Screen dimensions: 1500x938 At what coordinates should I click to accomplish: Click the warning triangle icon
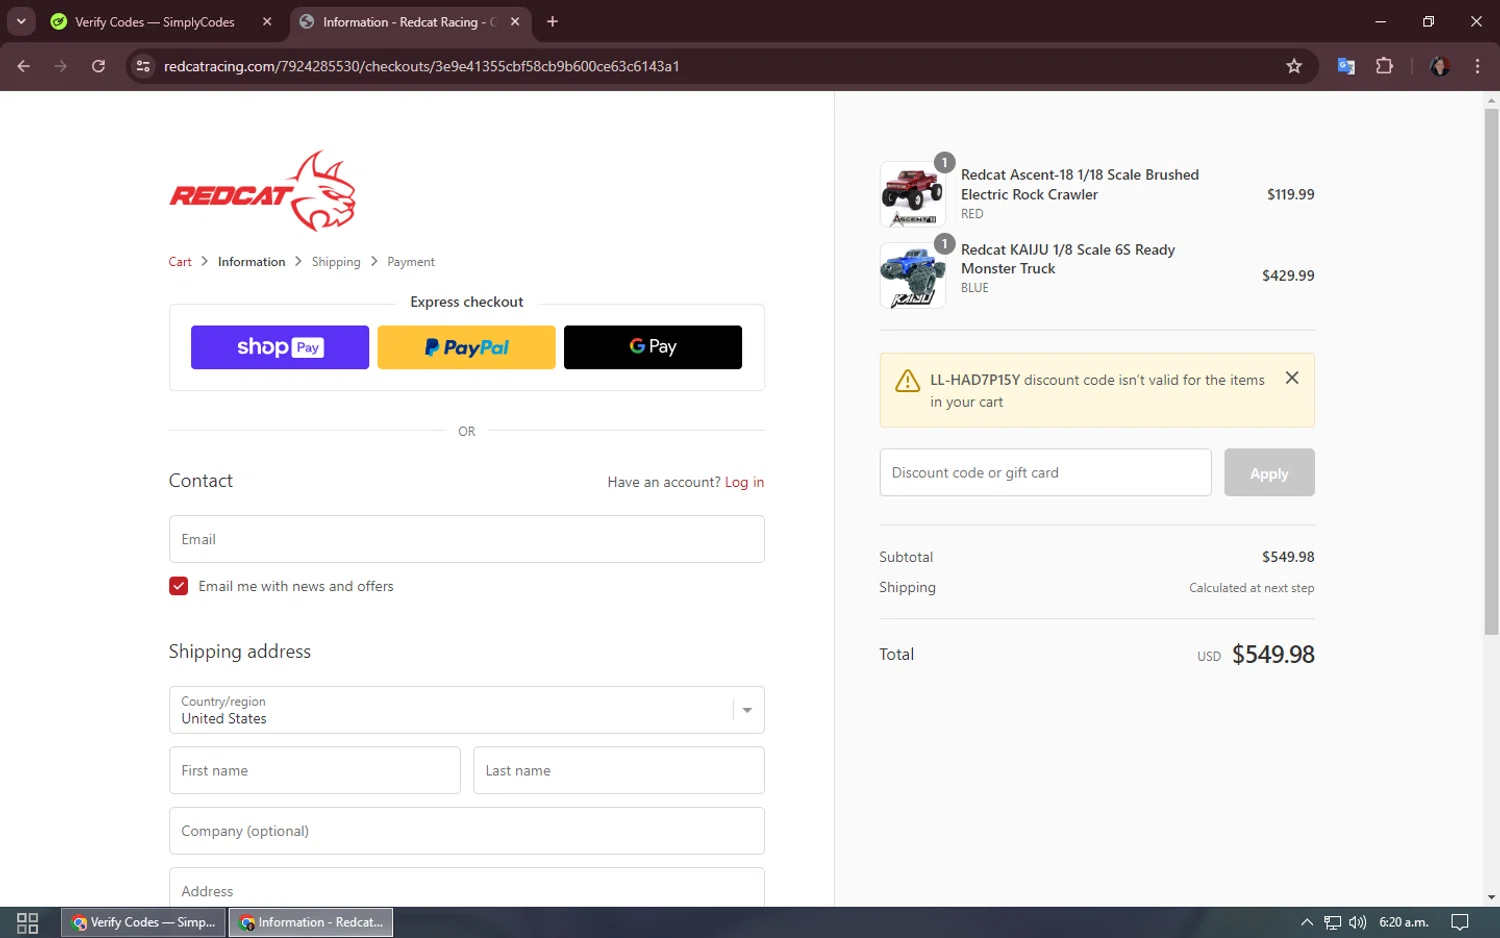coord(907,381)
